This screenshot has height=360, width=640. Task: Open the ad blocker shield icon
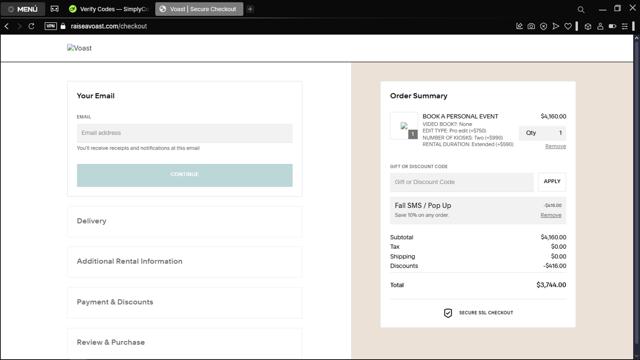(543, 26)
